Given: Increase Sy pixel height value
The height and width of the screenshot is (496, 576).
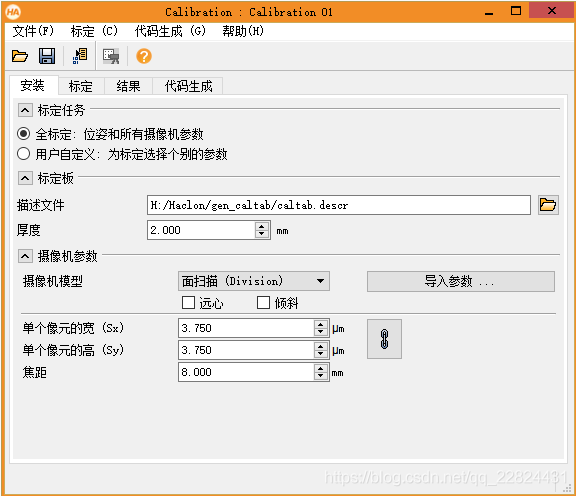Looking at the screenshot, I should [321, 346].
